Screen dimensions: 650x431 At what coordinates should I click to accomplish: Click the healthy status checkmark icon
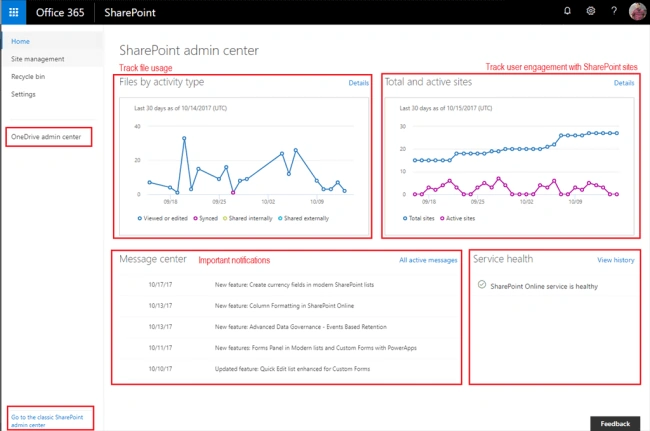[482, 284]
